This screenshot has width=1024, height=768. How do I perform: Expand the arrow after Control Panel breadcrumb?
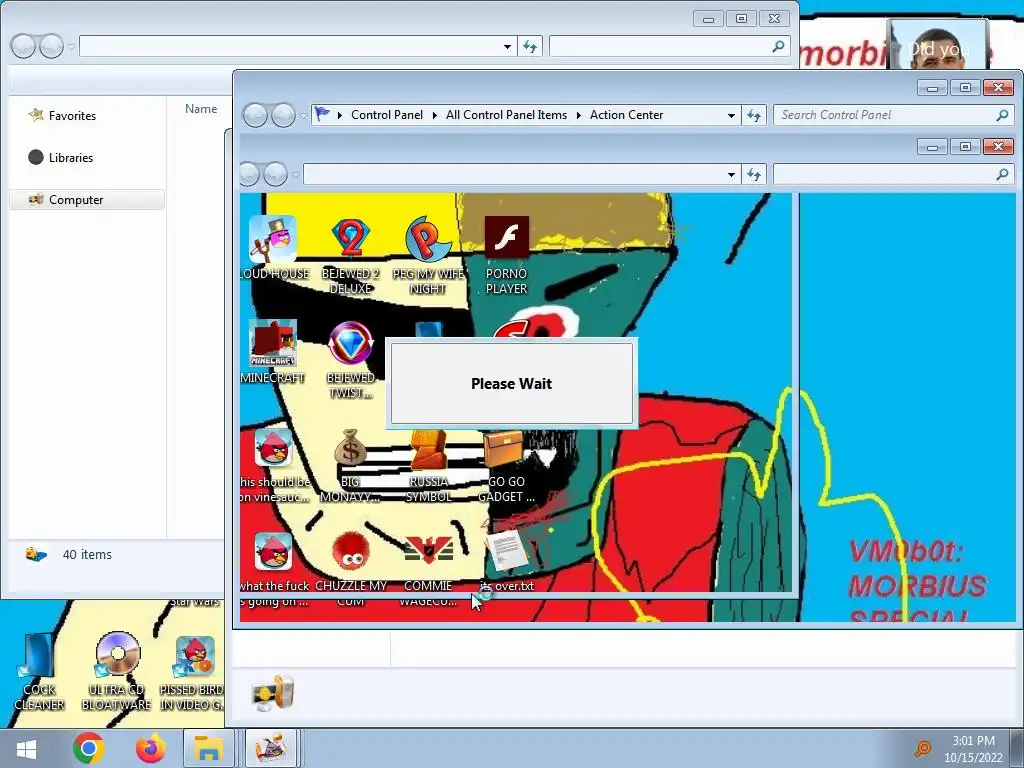click(435, 116)
